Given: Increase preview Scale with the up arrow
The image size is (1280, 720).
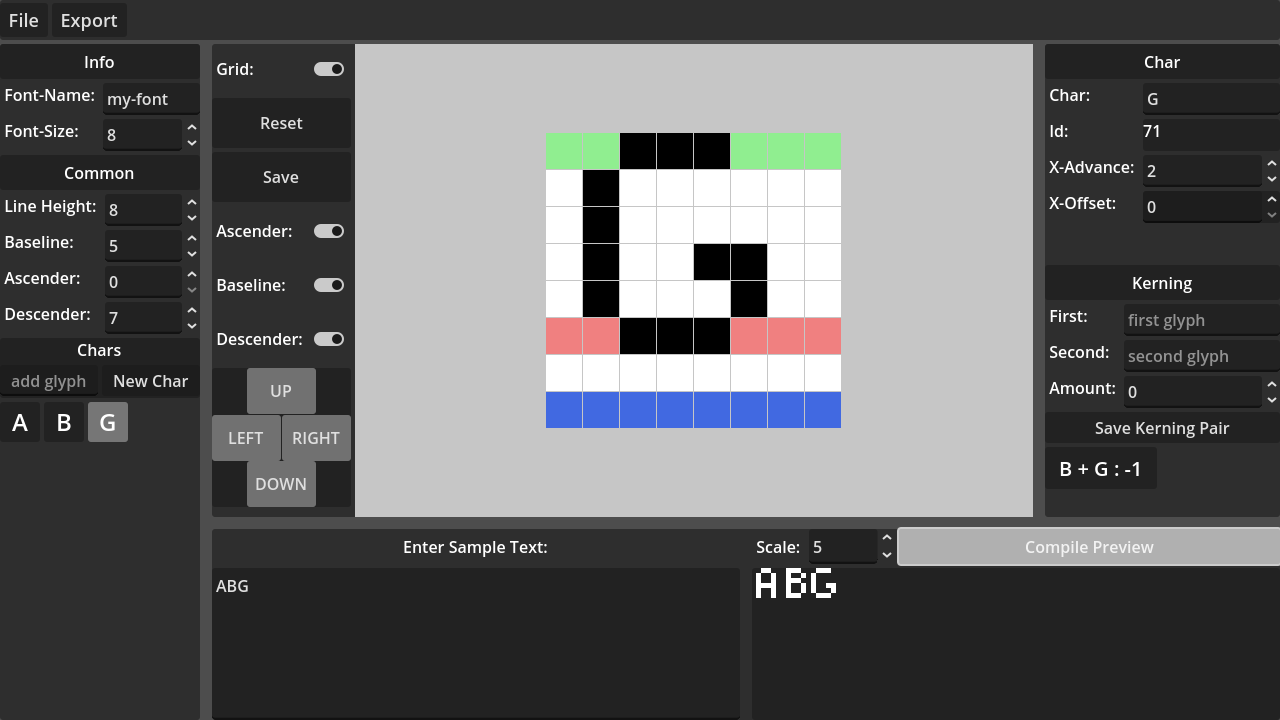Looking at the screenshot, I should pos(887,539).
